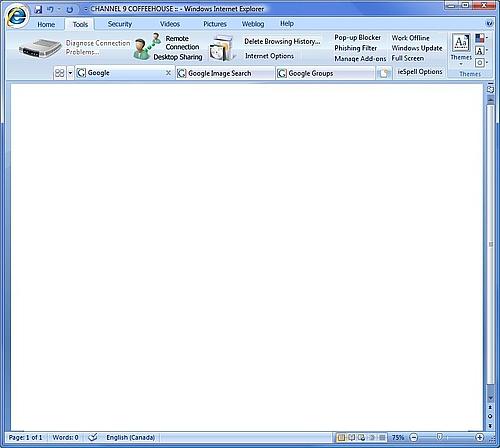The height and width of the screenshot is (448, 500).
Task: Open the Home ribbon tab
Action: click(x=46, y=24)
